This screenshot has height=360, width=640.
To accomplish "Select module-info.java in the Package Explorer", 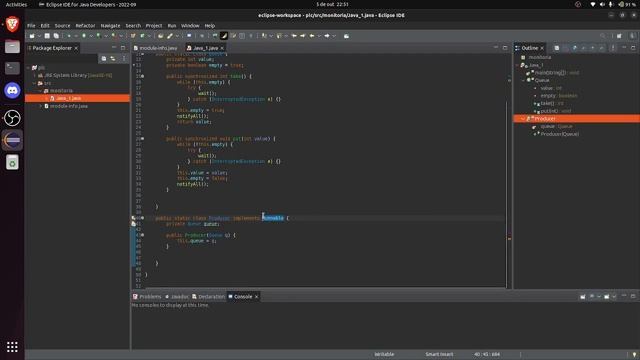I will (x=69, y=106).
